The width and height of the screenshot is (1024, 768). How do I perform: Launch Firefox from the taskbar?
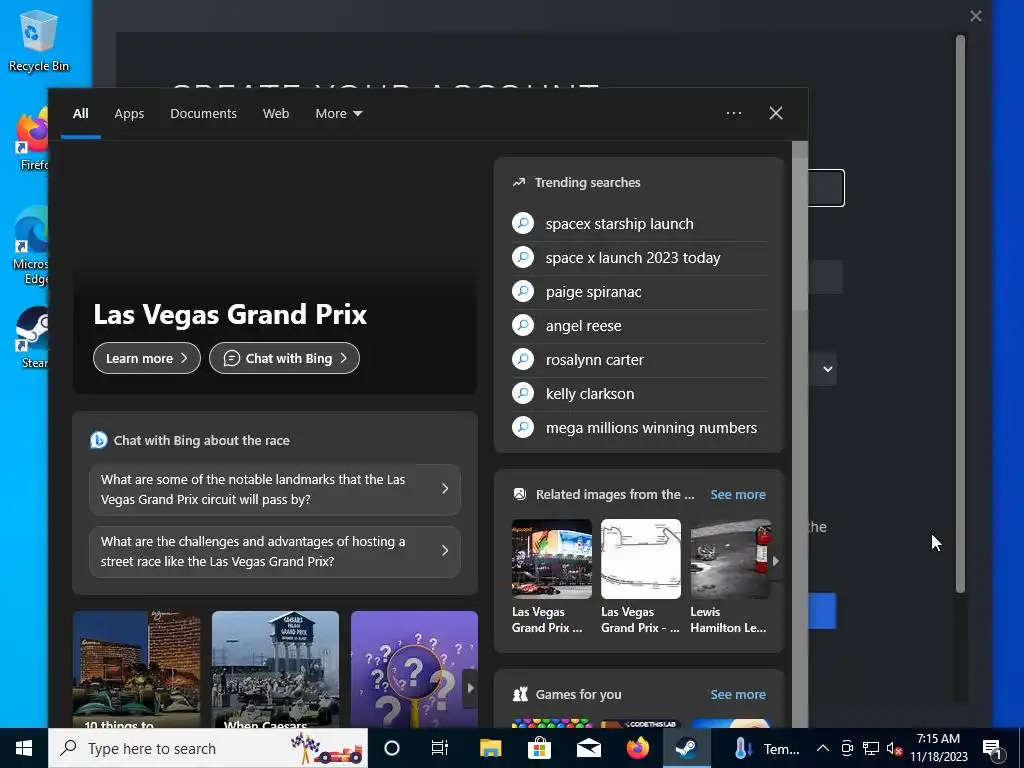pos(637,748)
